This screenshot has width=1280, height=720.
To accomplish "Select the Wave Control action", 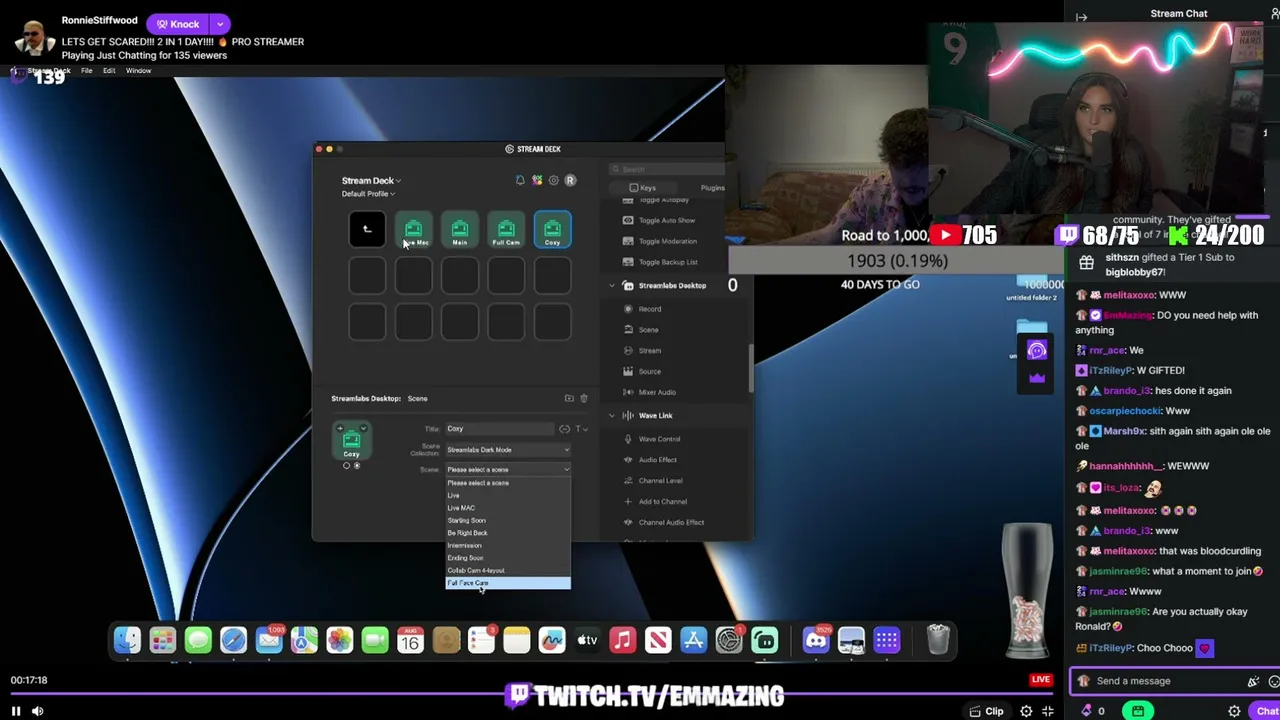I will [x=659, y=439].
